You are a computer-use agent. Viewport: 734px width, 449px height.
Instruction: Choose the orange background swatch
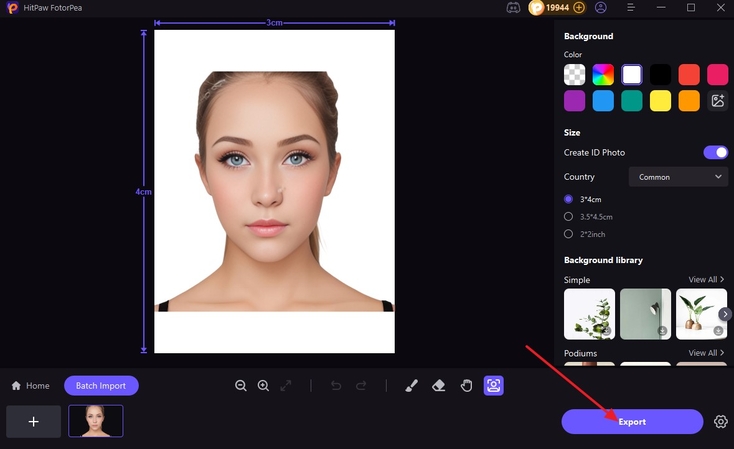click(689, 101)
